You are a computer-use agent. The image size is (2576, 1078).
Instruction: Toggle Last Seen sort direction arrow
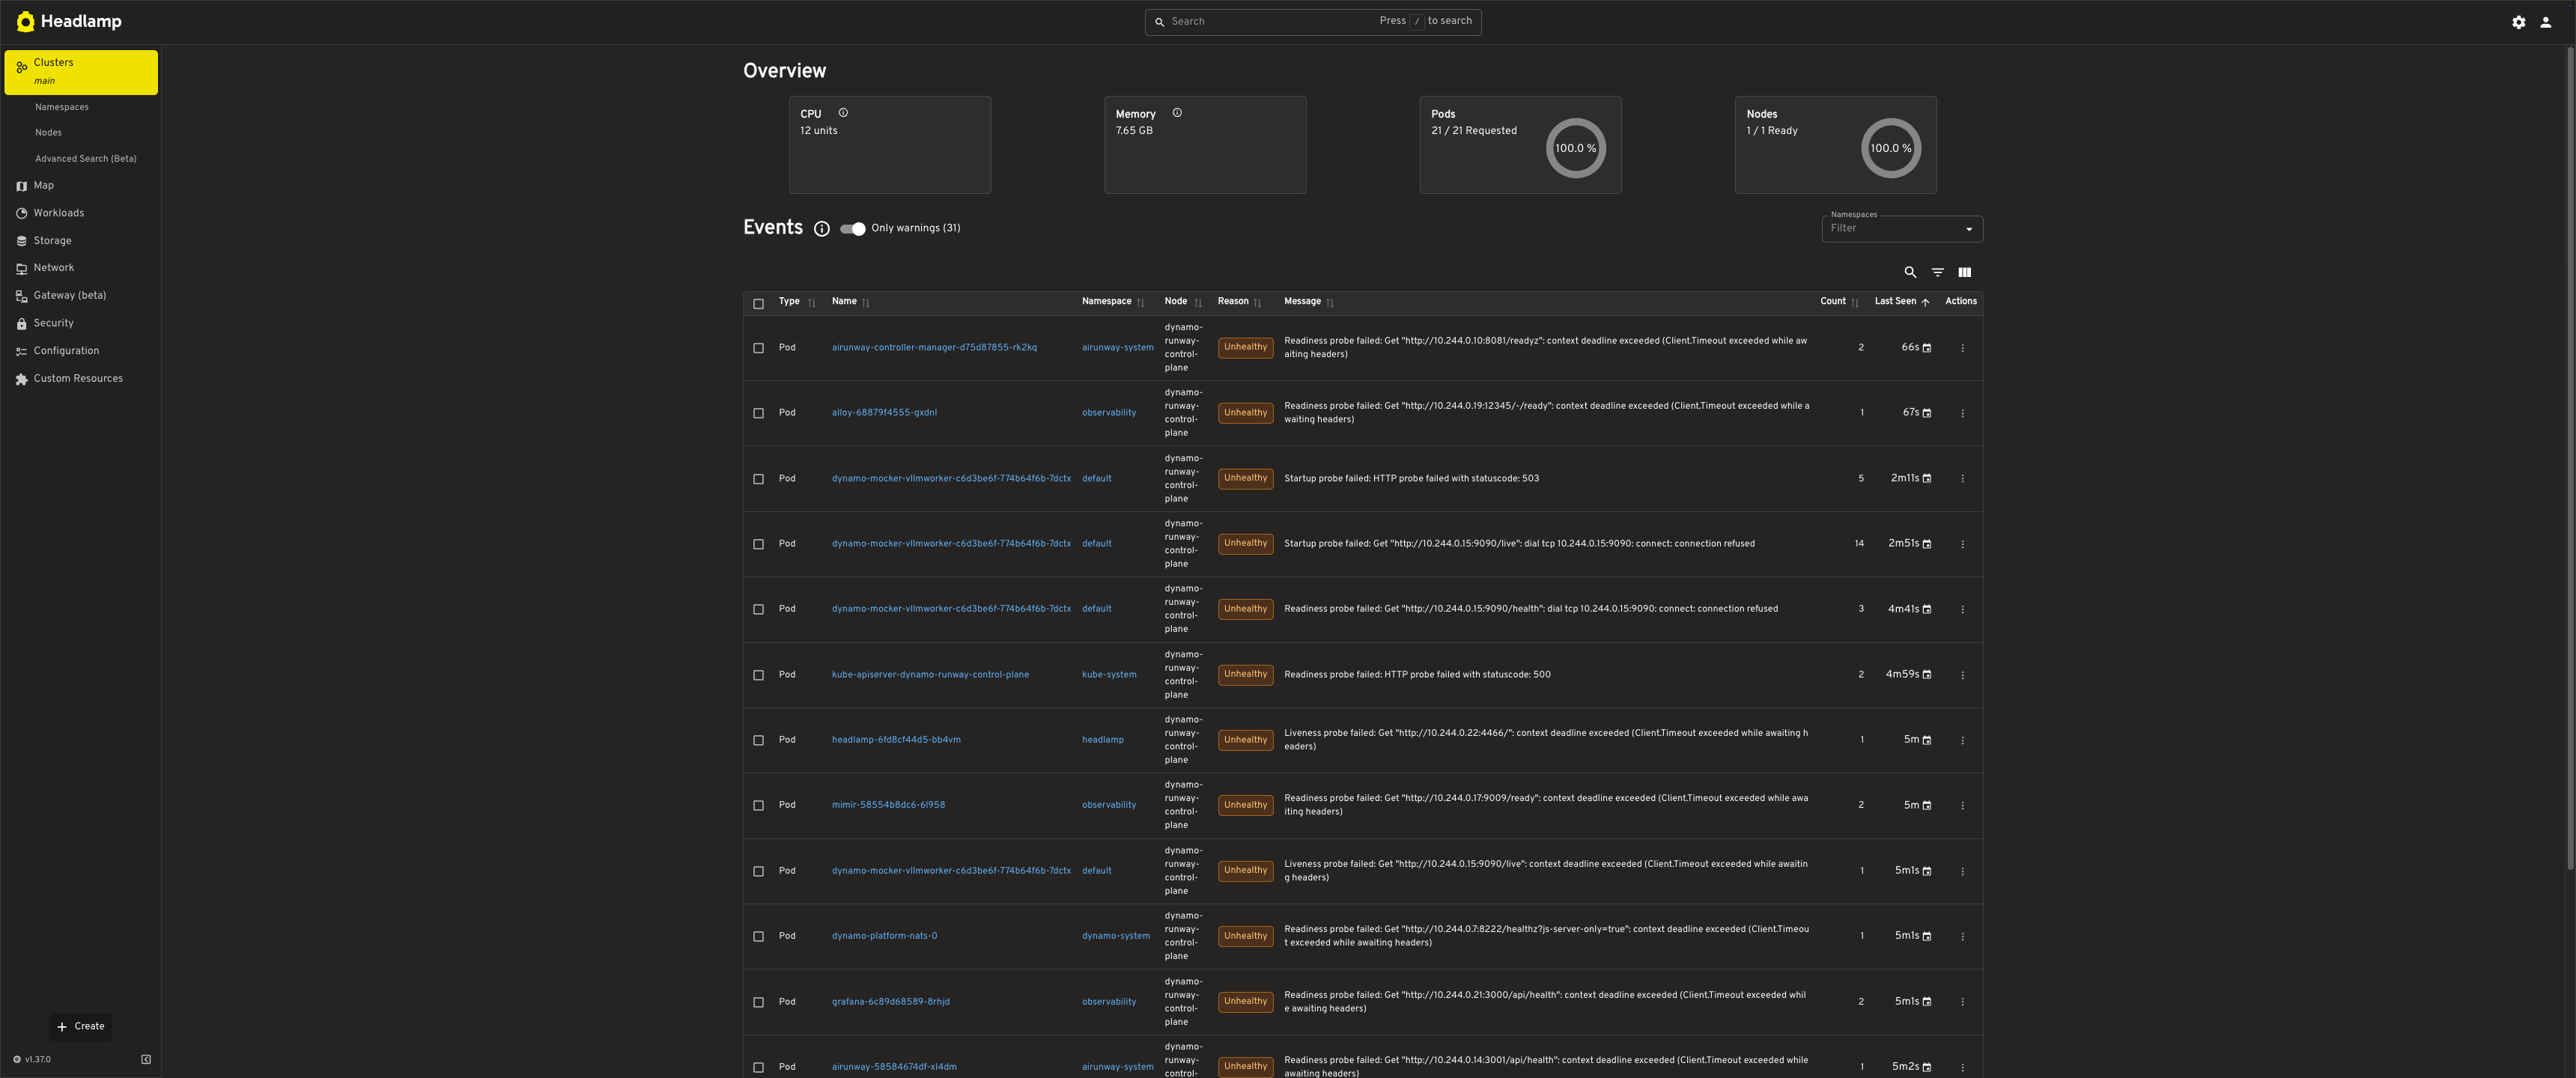[x=1925, y=302]
